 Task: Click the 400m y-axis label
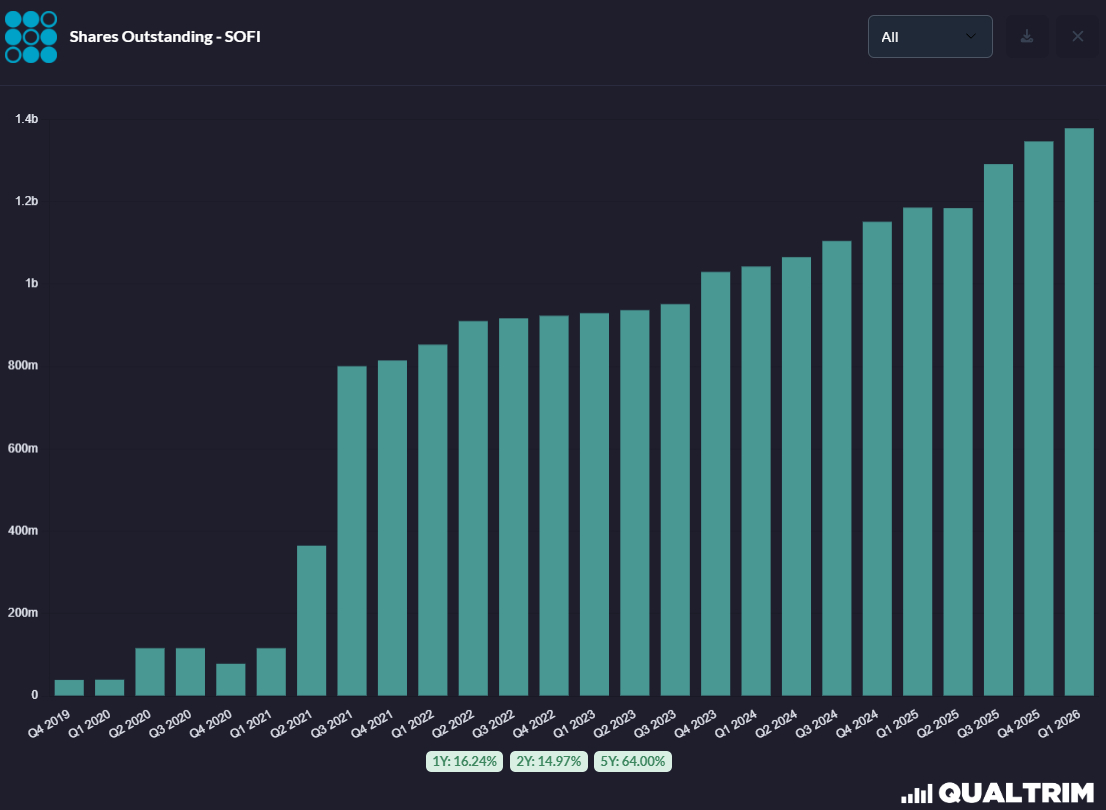pos(23,530)
